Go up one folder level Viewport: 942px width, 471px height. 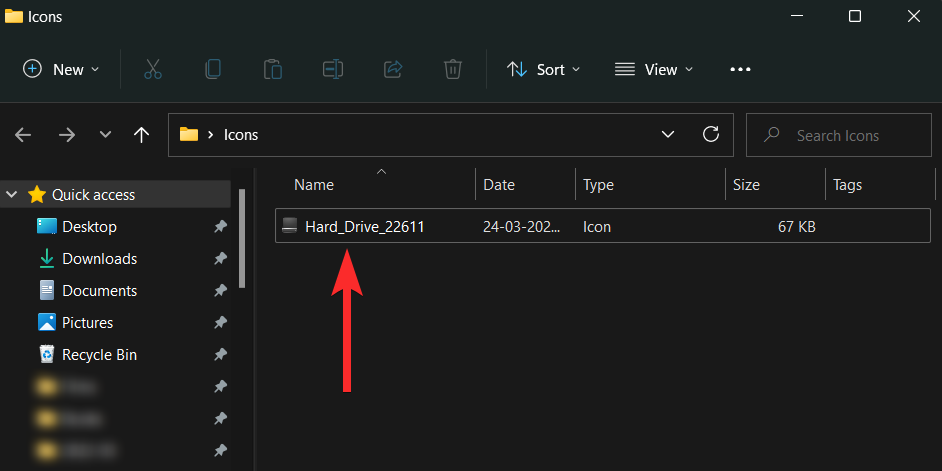pos(142,135)
